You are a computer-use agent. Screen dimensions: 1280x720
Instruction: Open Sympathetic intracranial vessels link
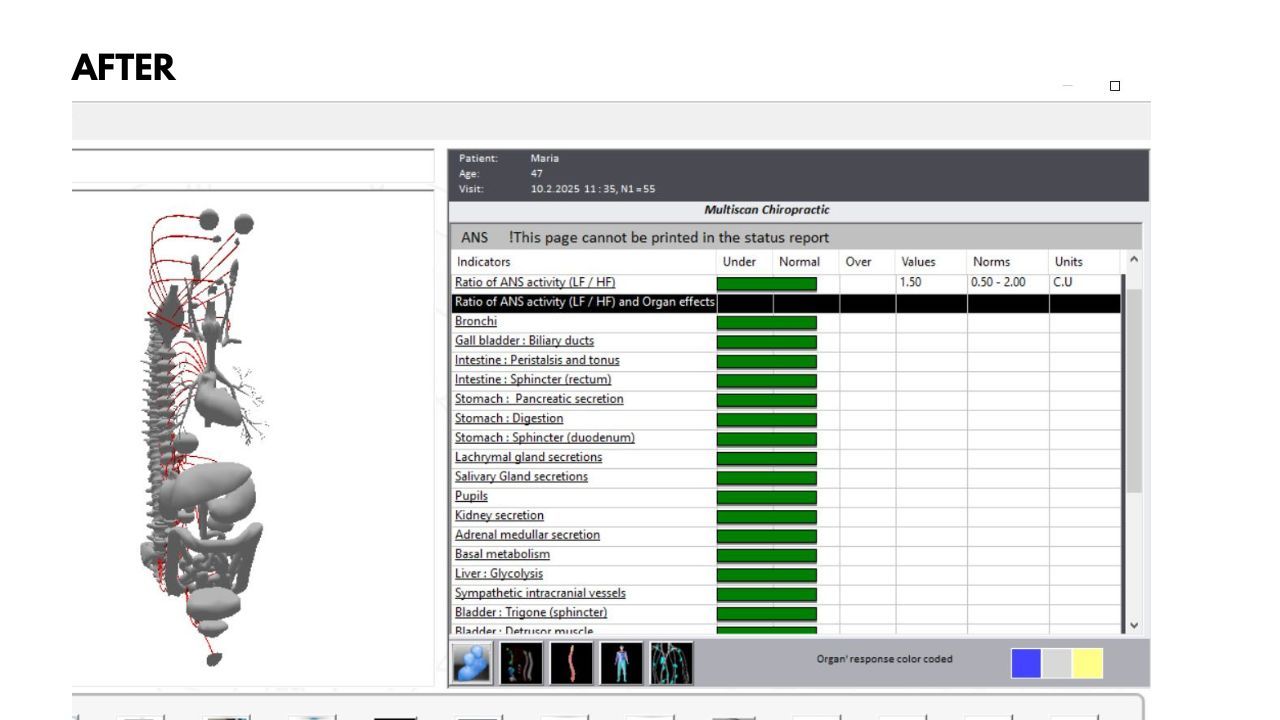(x=540, y=593)
